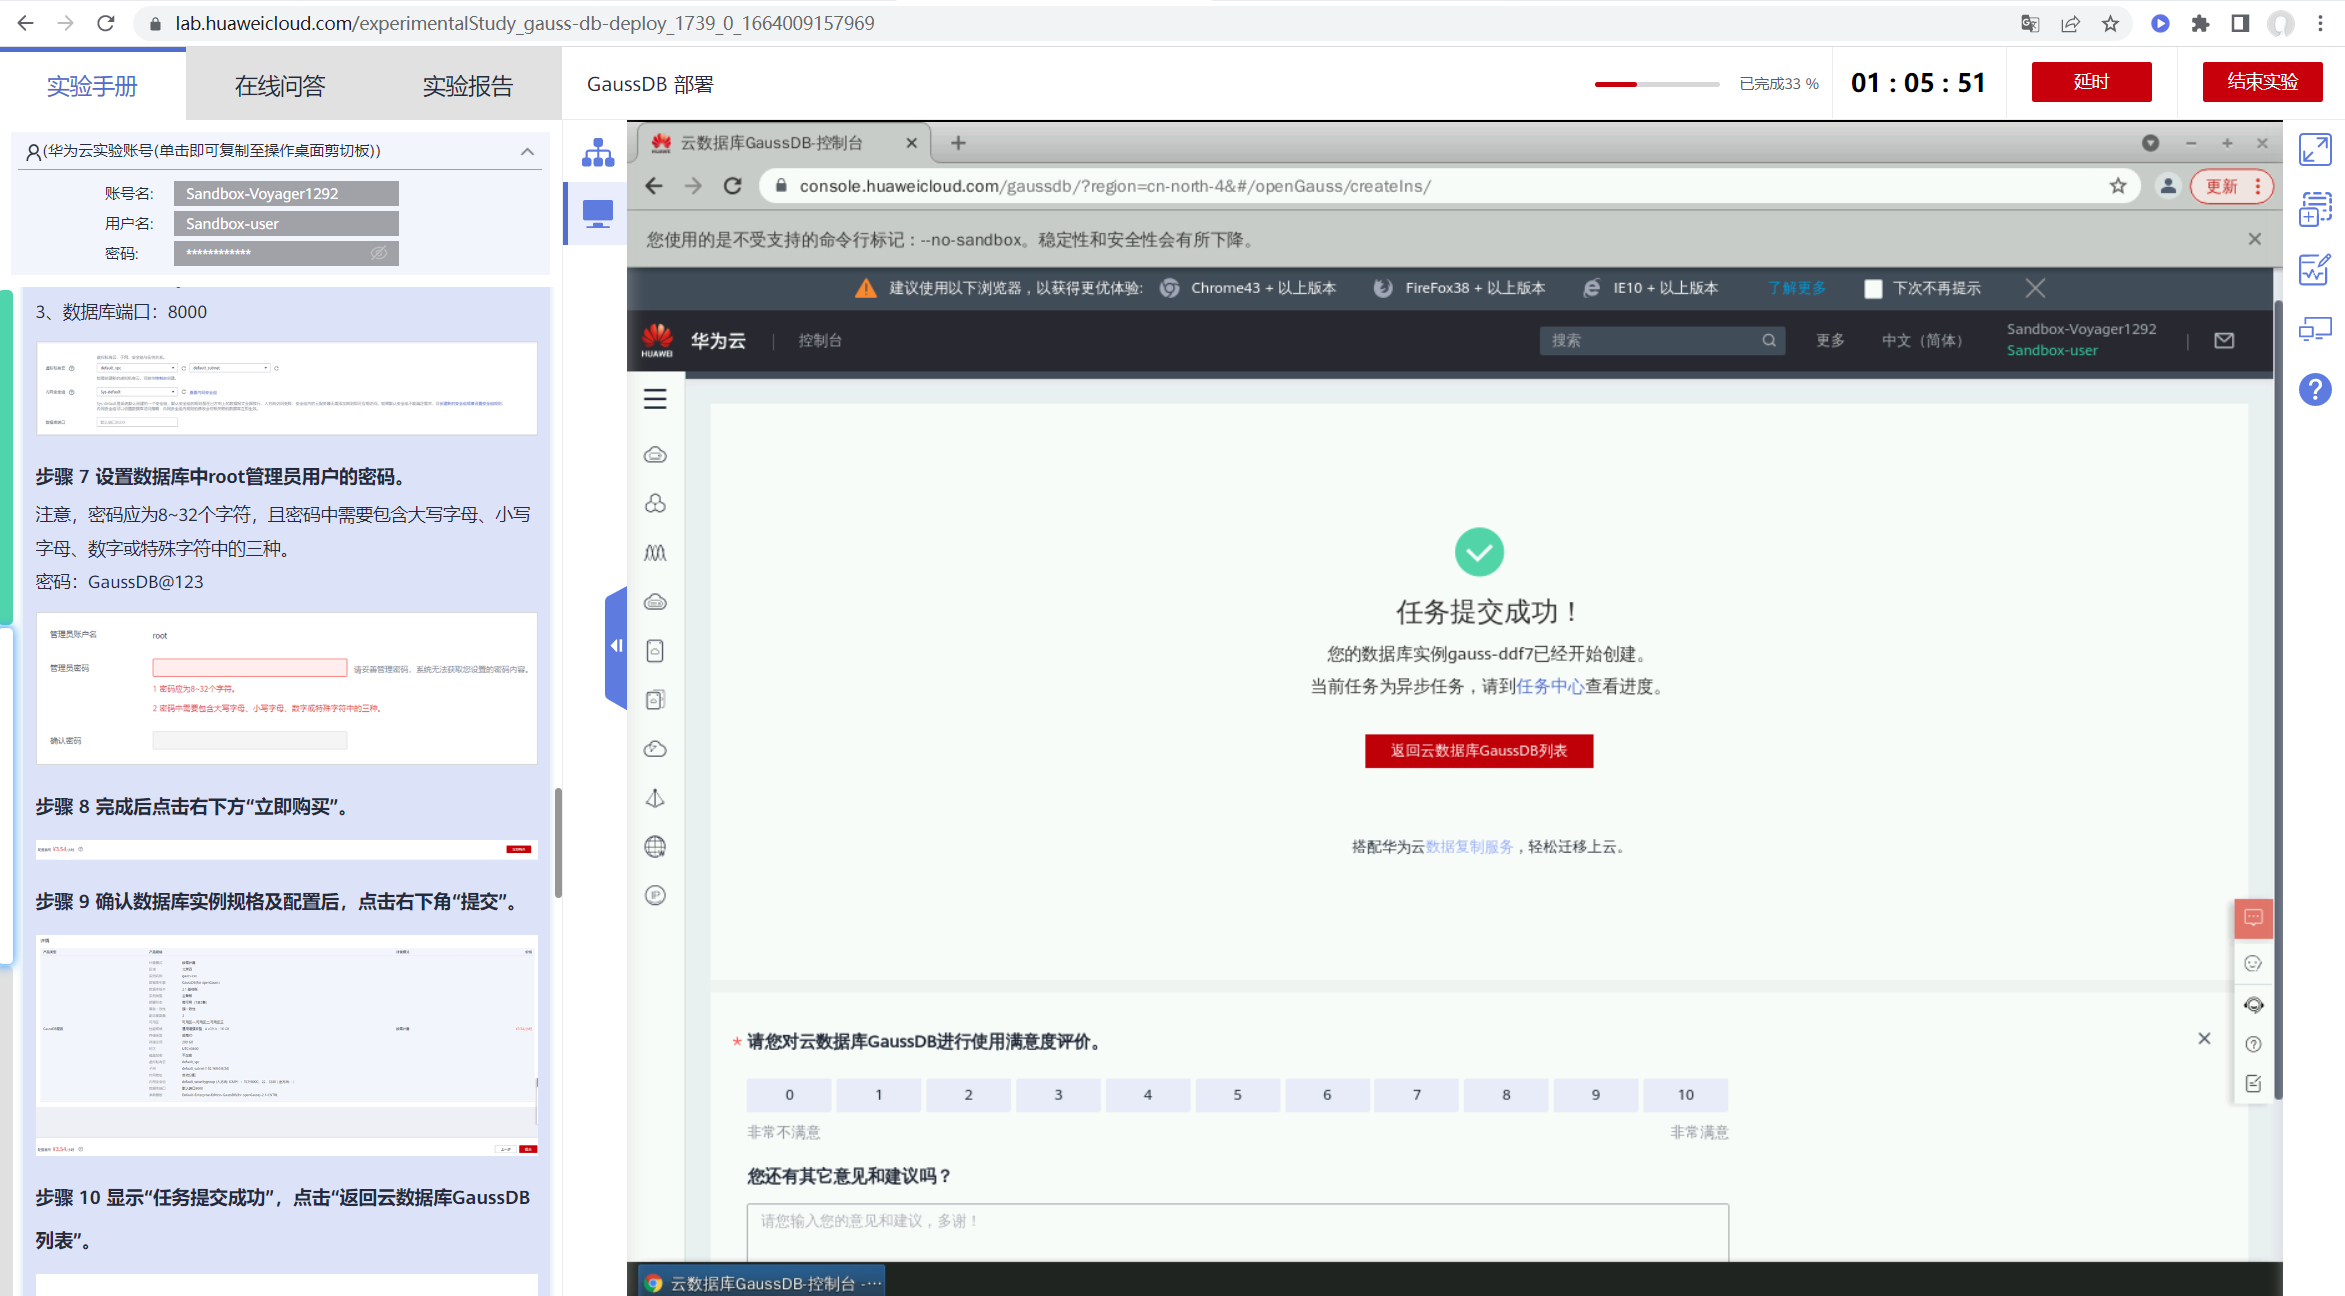Open the hamburger menu in Huawei console sidebar
Viewport: 2345px width, 1296px height.
tap(655, 399)
